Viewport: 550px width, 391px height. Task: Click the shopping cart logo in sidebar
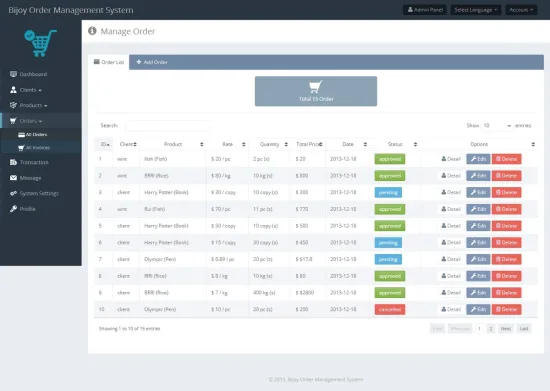click(40, 43)
